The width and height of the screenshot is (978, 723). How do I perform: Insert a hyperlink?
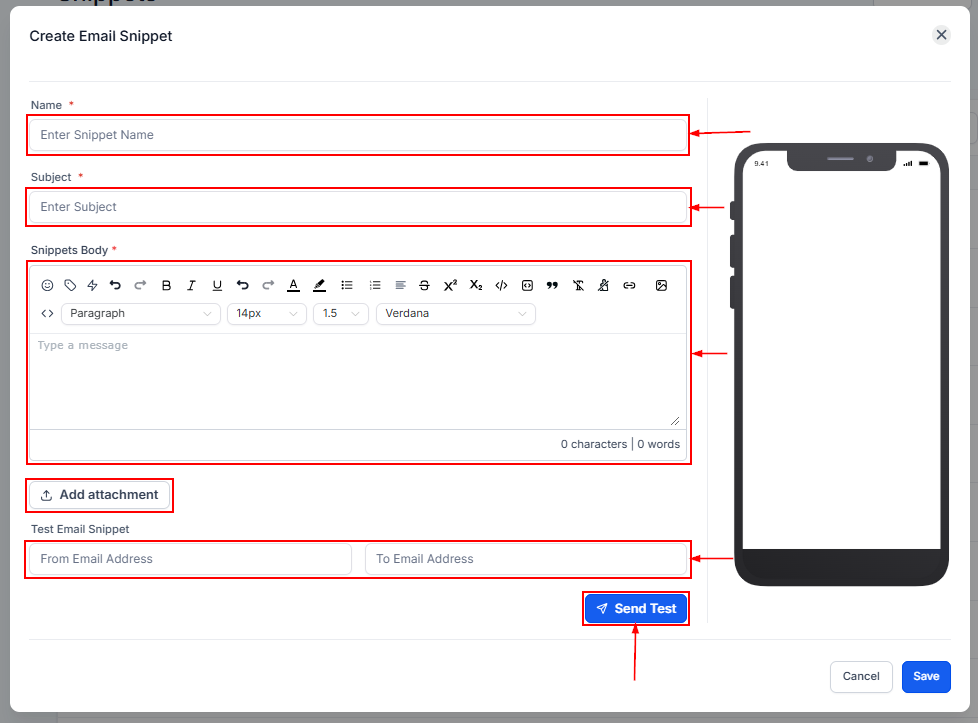point(629,285)
